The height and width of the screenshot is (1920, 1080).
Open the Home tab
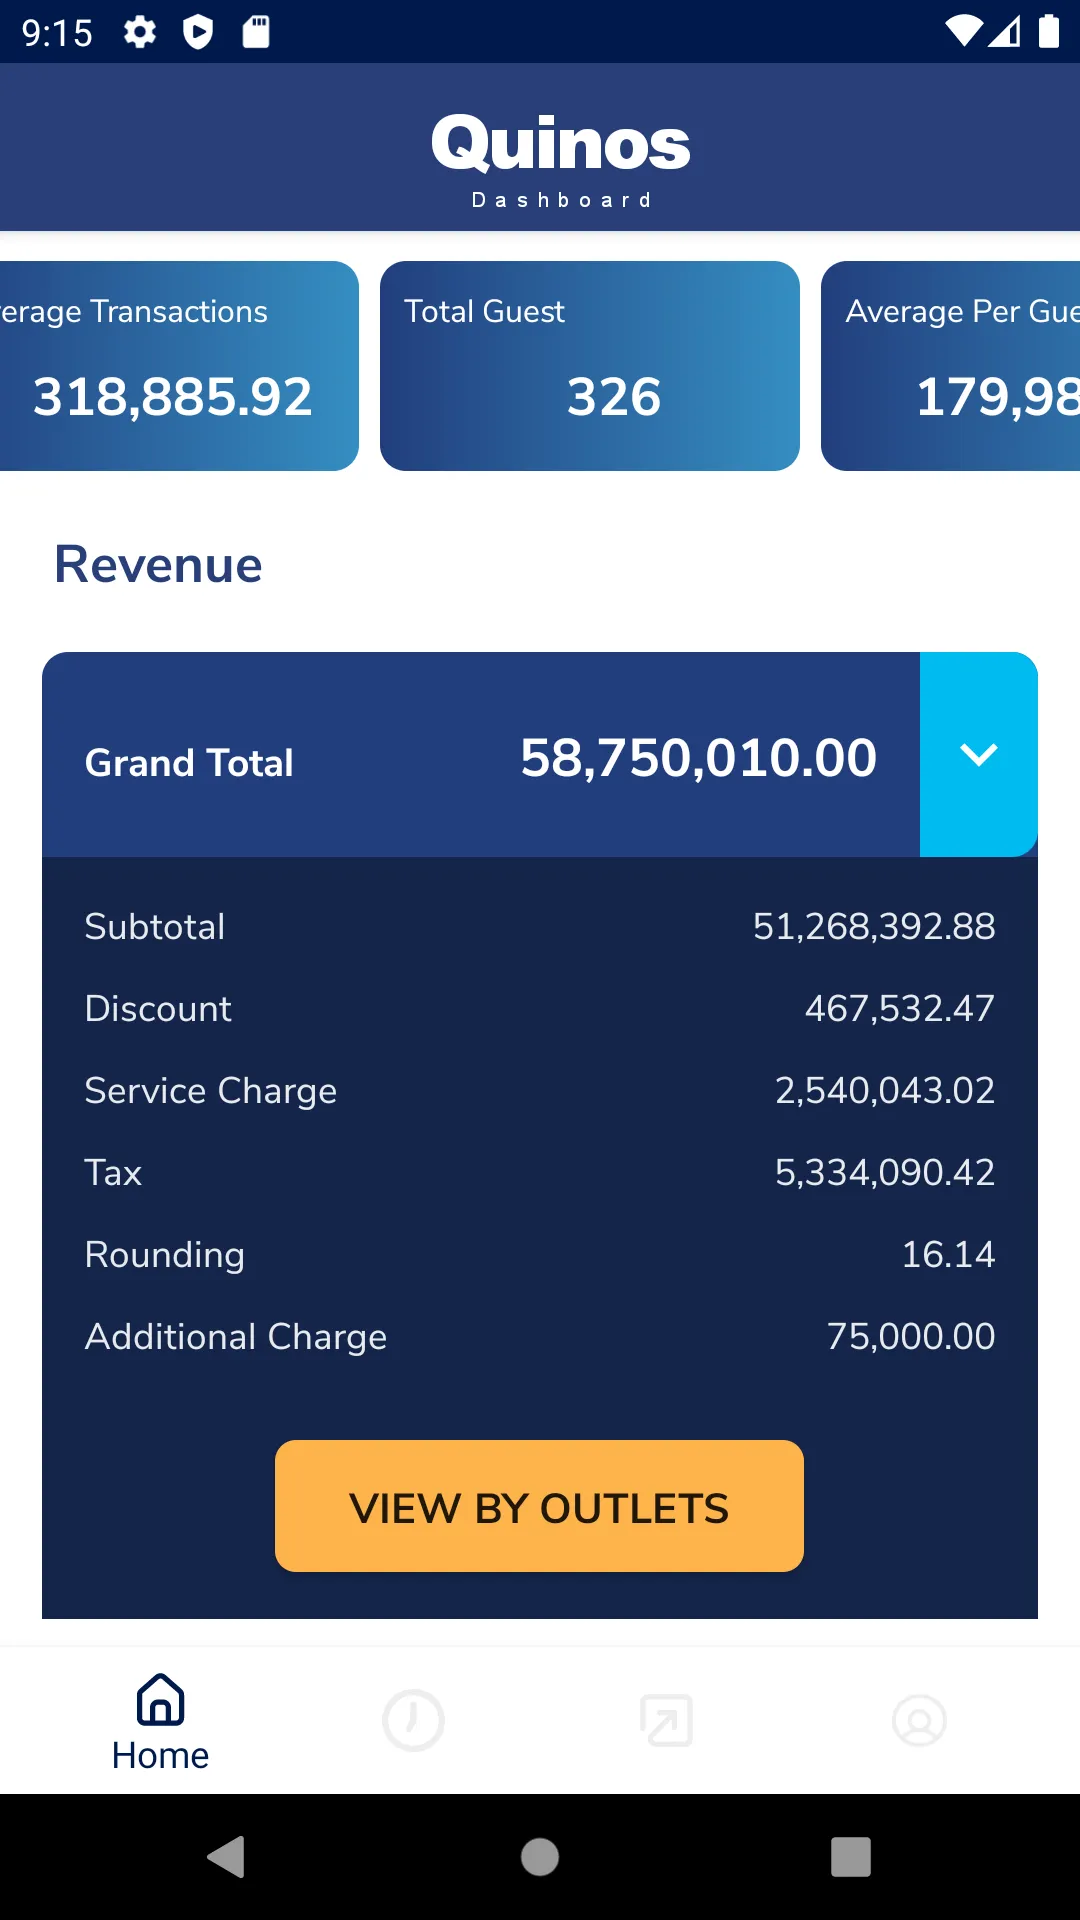point(160,1722)
